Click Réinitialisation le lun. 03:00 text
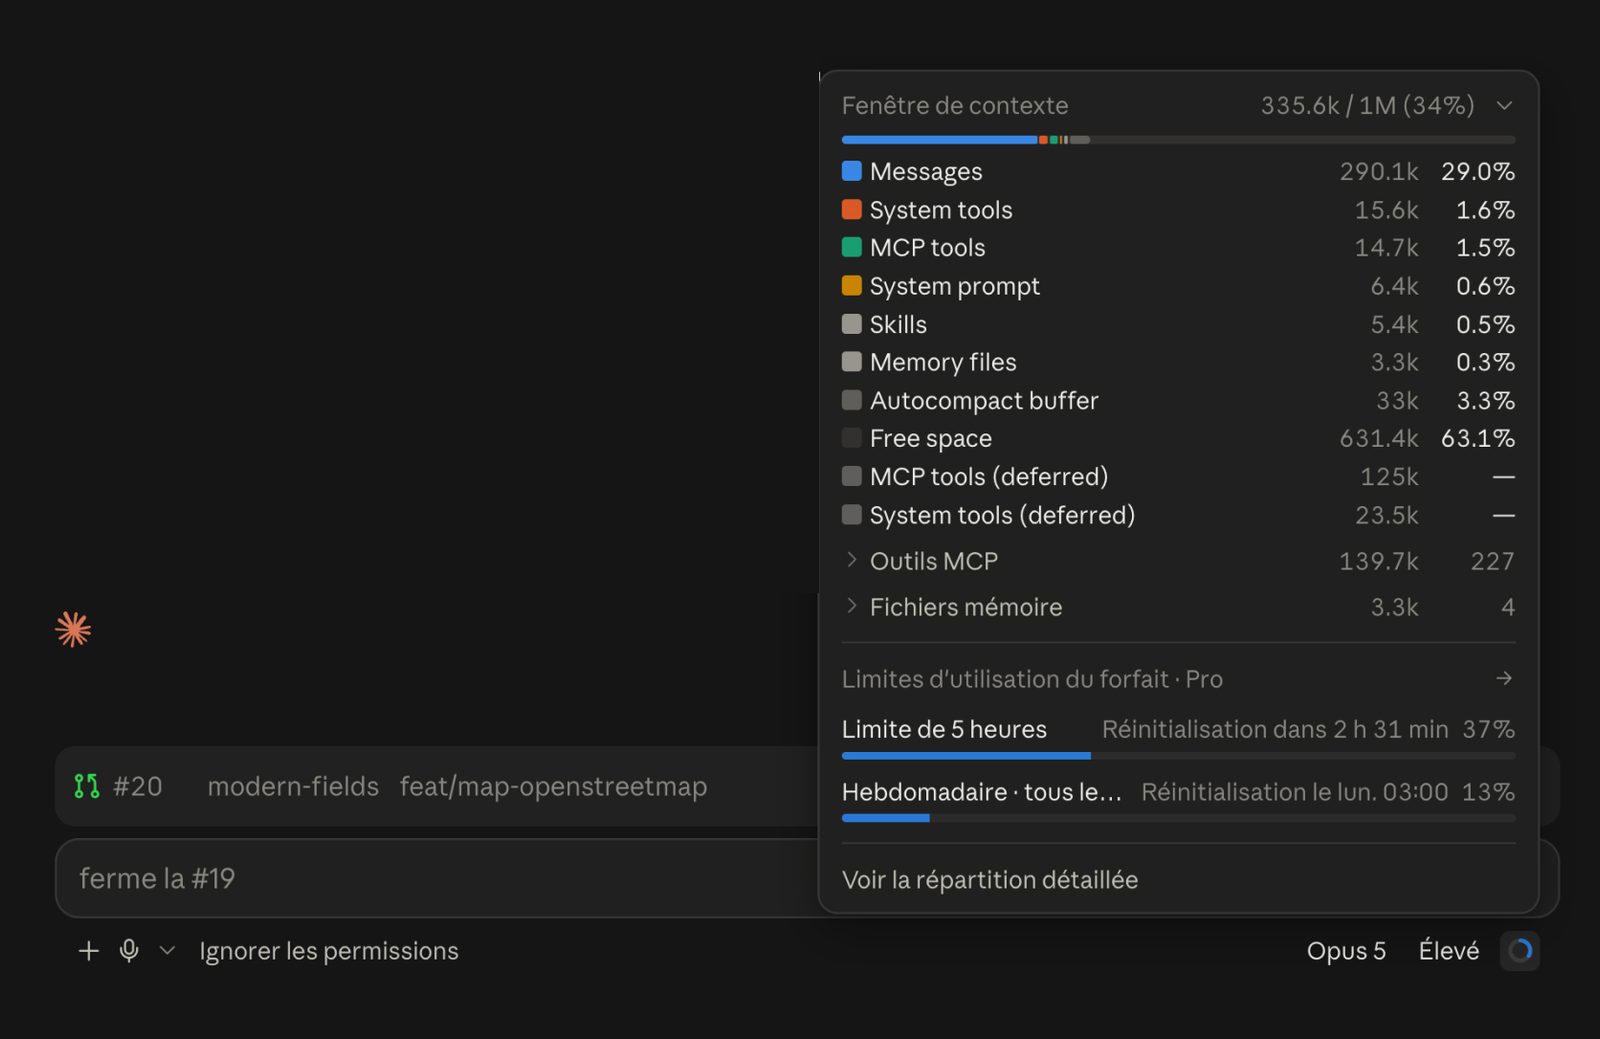 pyautogui.click(x=1295, y=792)
